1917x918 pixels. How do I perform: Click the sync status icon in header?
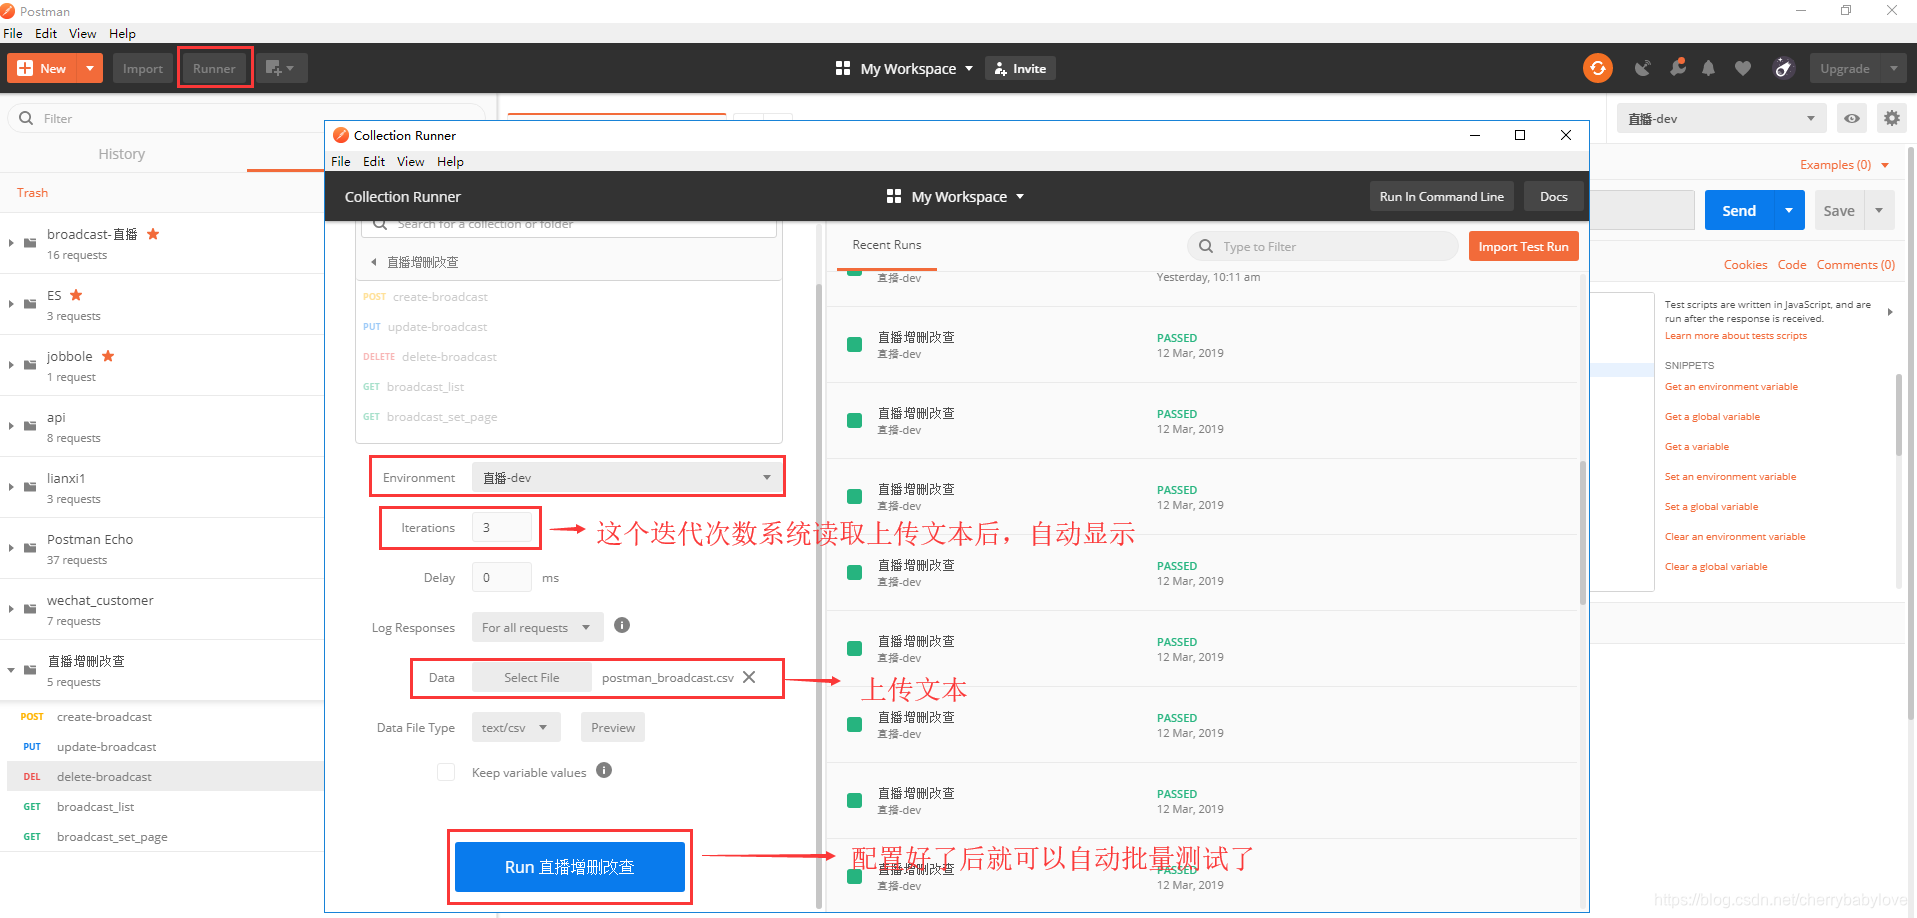point(1597,68)
